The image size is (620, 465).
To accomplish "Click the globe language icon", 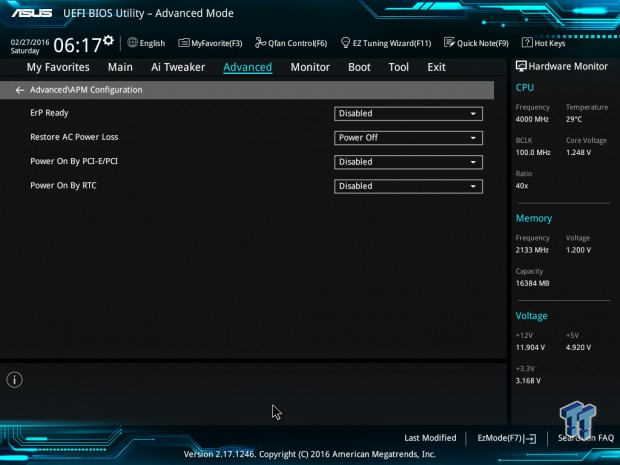I will (x=132, y=42).
